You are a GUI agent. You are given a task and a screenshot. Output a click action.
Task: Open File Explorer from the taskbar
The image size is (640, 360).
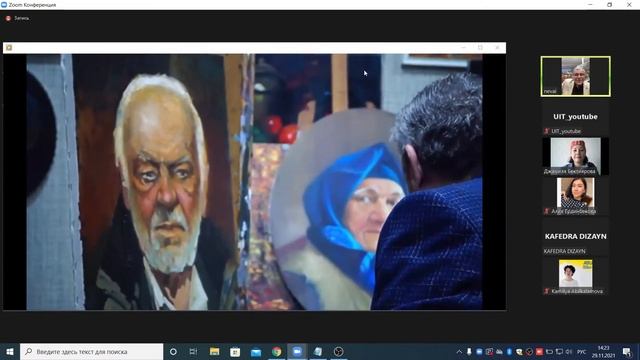[214, 351]
